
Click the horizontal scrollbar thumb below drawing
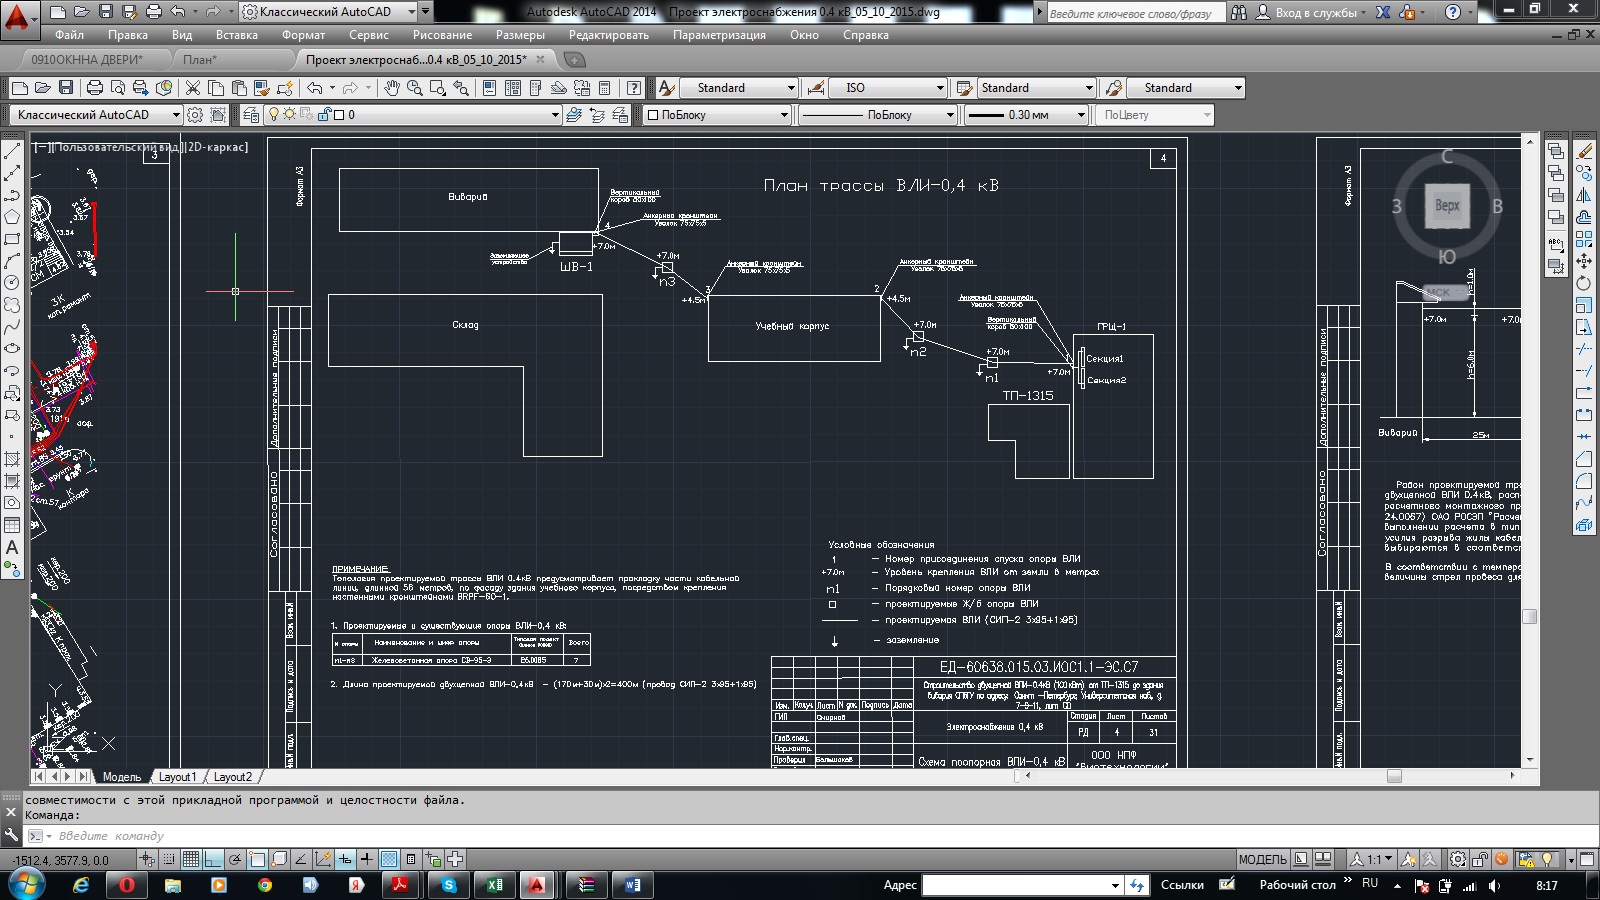coord(1394,776)
